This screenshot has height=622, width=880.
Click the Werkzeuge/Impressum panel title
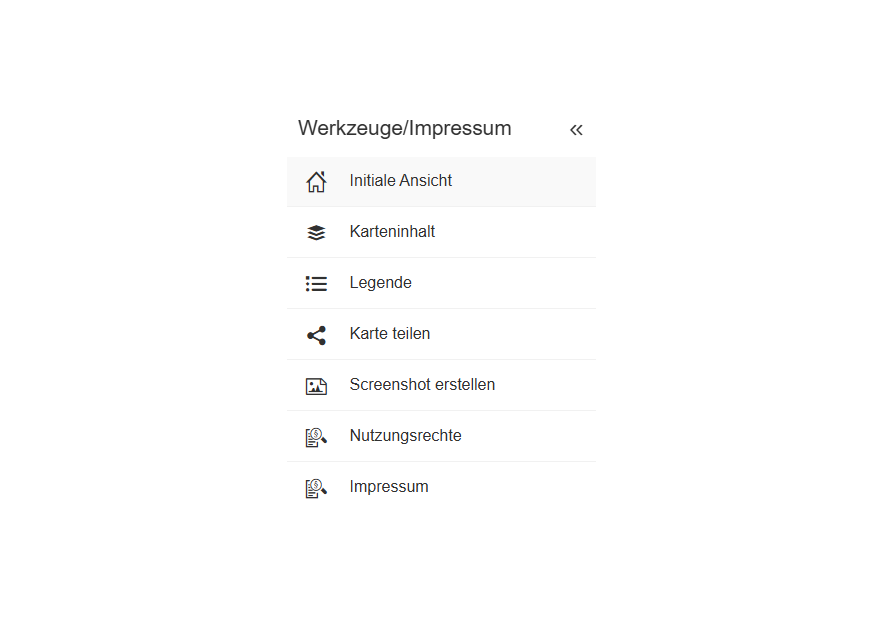404,129
